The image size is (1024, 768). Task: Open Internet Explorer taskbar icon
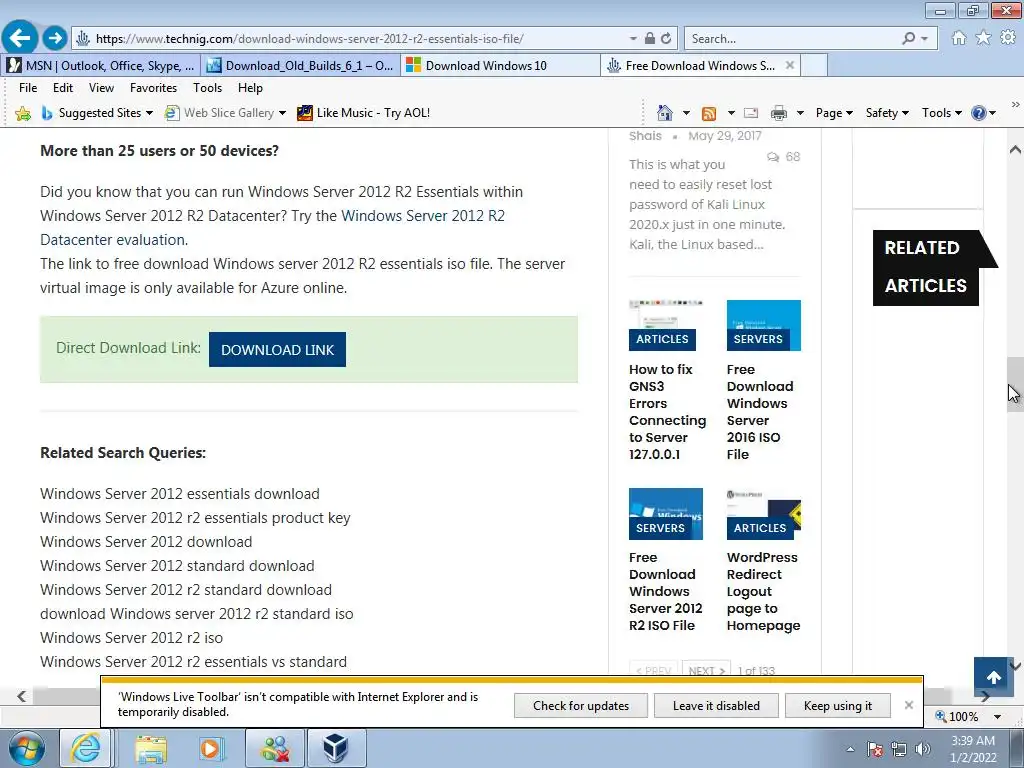click(86, 748)
